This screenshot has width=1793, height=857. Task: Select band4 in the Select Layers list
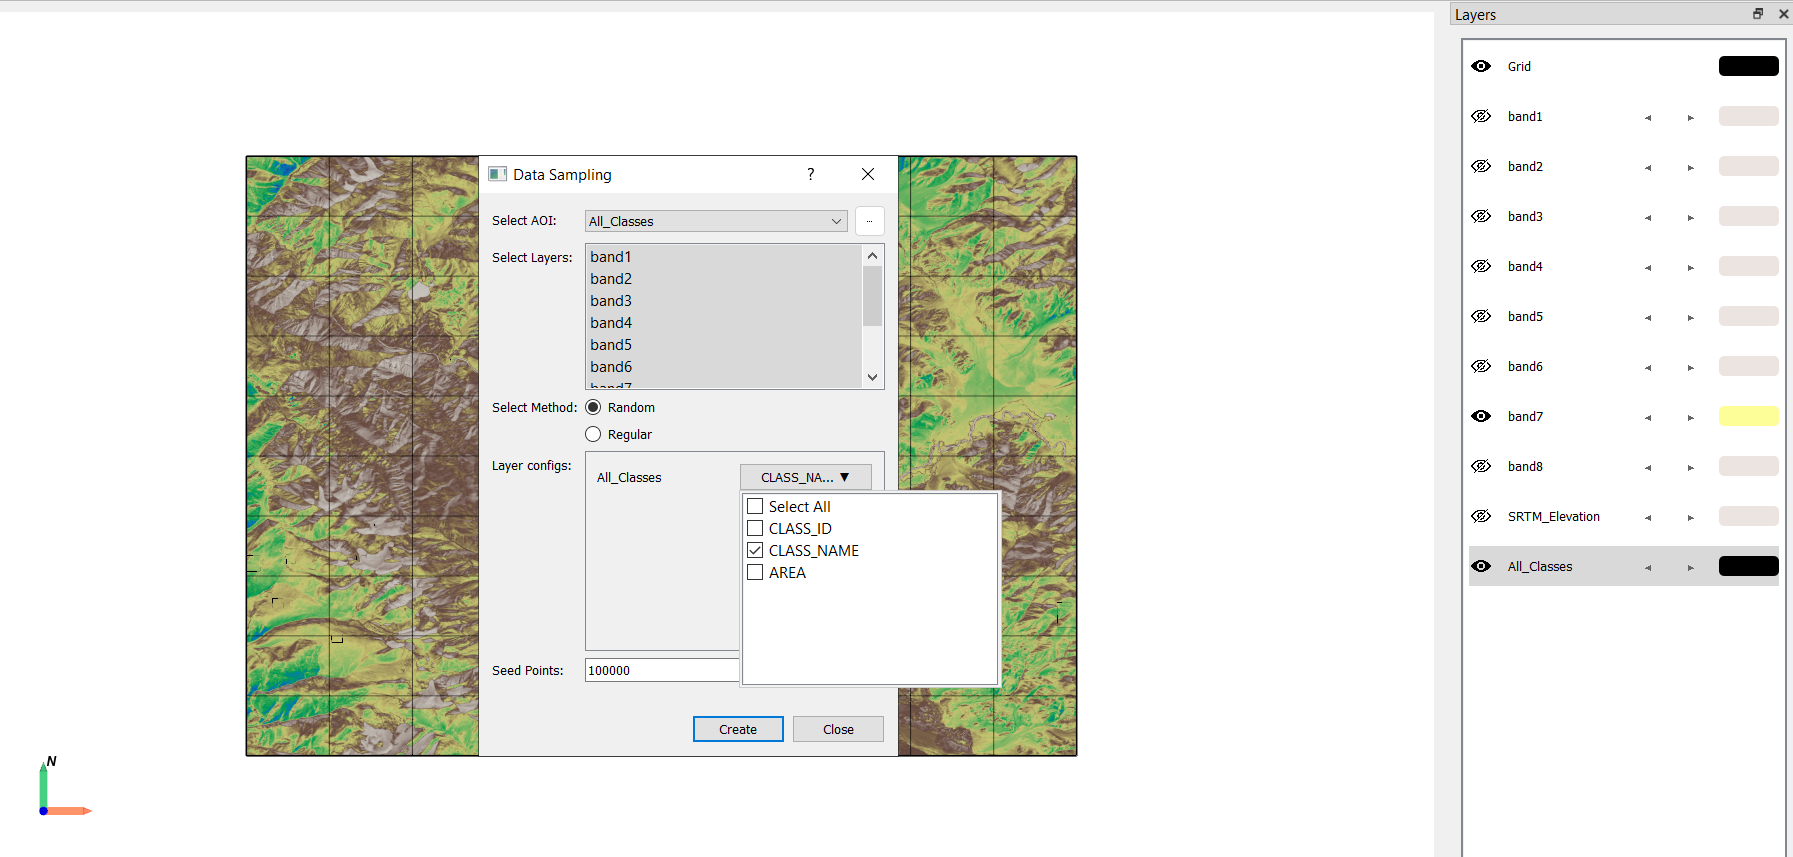pos(611,323)
